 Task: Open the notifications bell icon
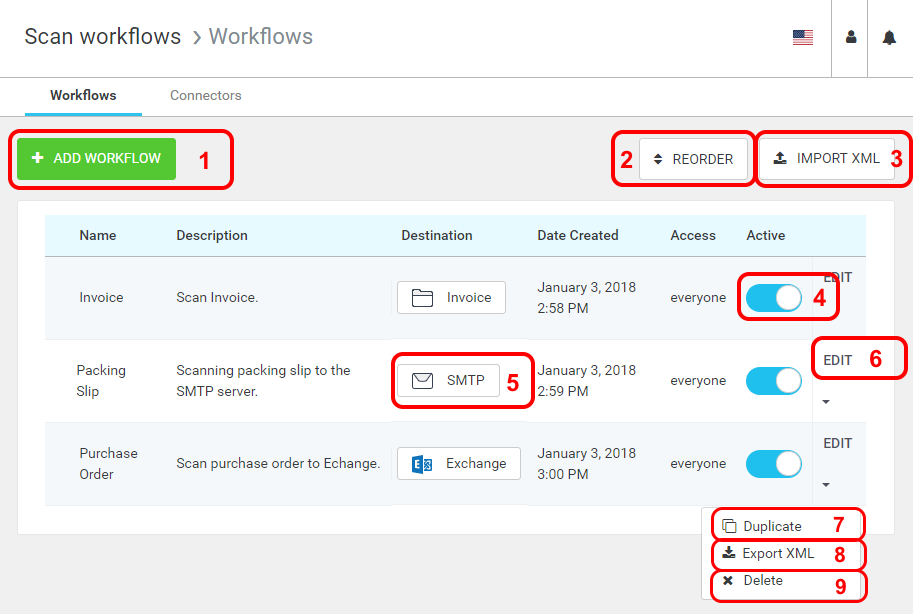889,38
